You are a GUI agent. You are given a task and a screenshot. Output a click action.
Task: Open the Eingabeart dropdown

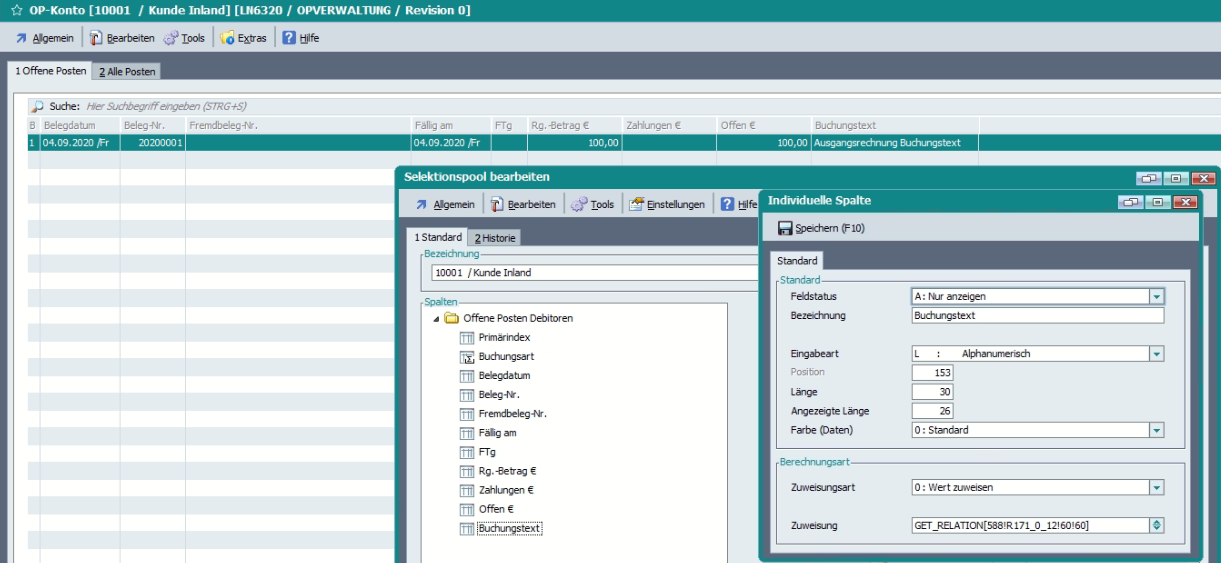pos(1157,354)
